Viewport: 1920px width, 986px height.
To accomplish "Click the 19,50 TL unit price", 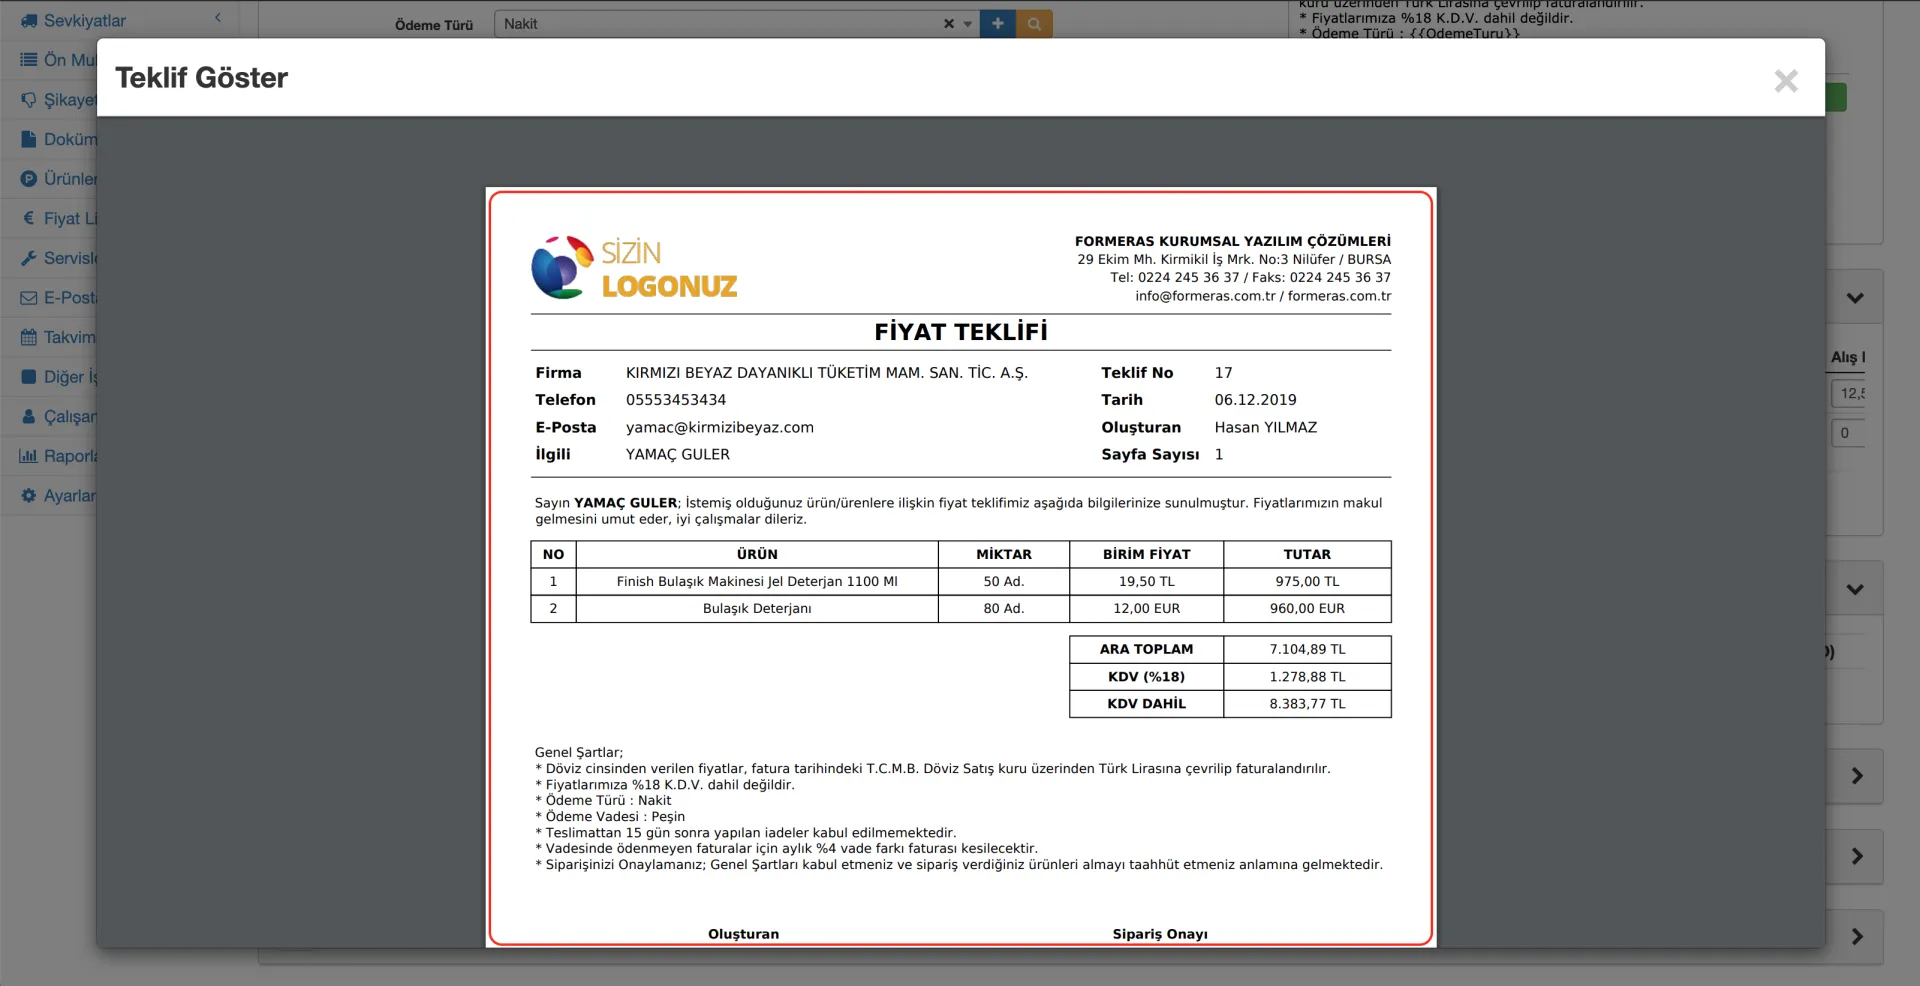I will coord(1147,582).
